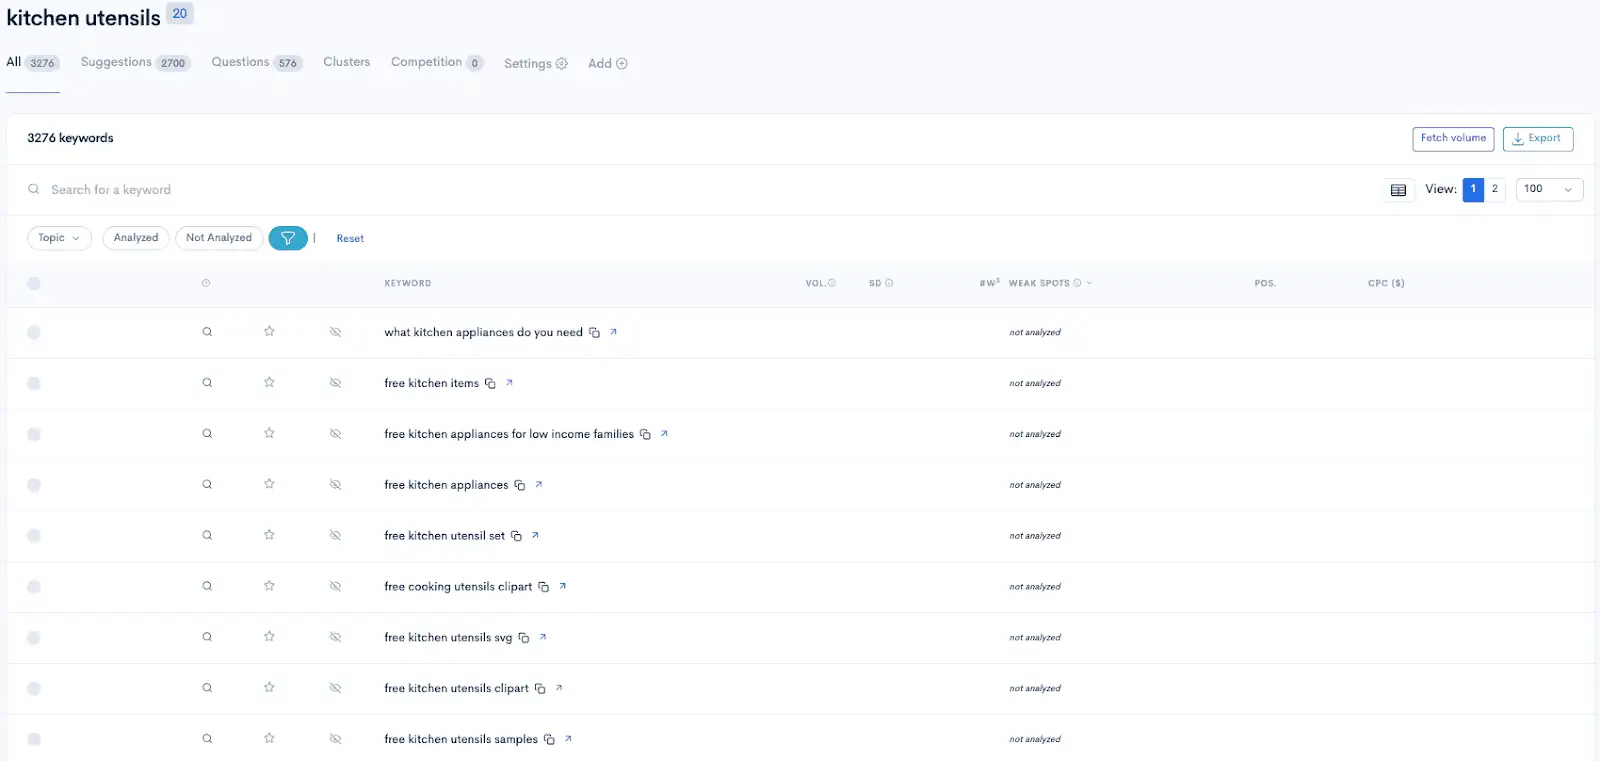This screenshot has height=761, width=1600.
Task: Click the VOL. column info icon
Action: coord(832,283)
